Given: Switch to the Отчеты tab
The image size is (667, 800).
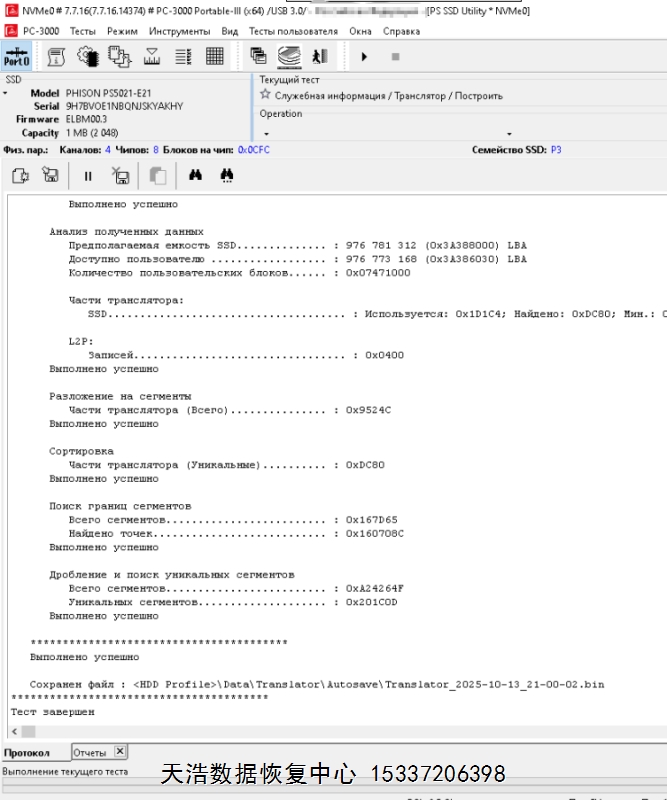Looking at the screenshot, I should pyautogui.click(x=89, y=752).
